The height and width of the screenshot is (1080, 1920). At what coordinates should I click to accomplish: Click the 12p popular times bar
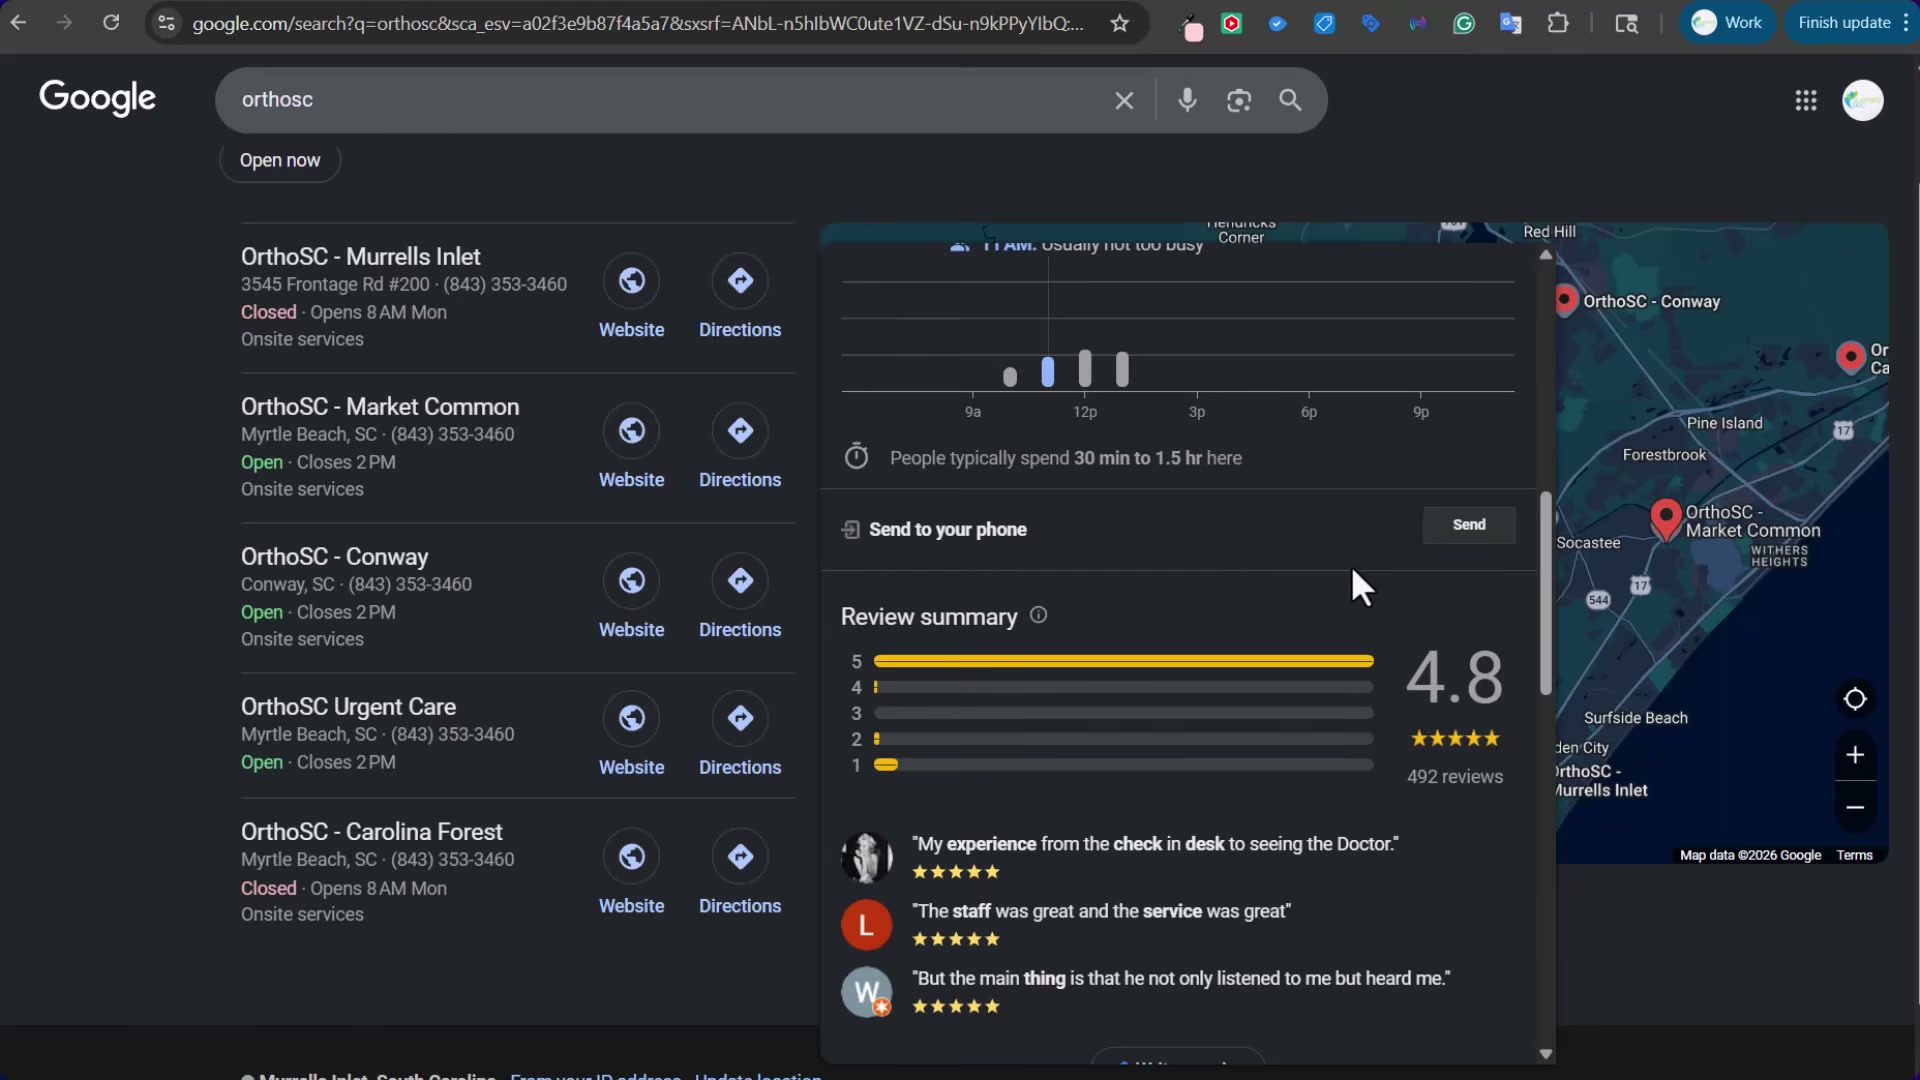coord(1085,368)
